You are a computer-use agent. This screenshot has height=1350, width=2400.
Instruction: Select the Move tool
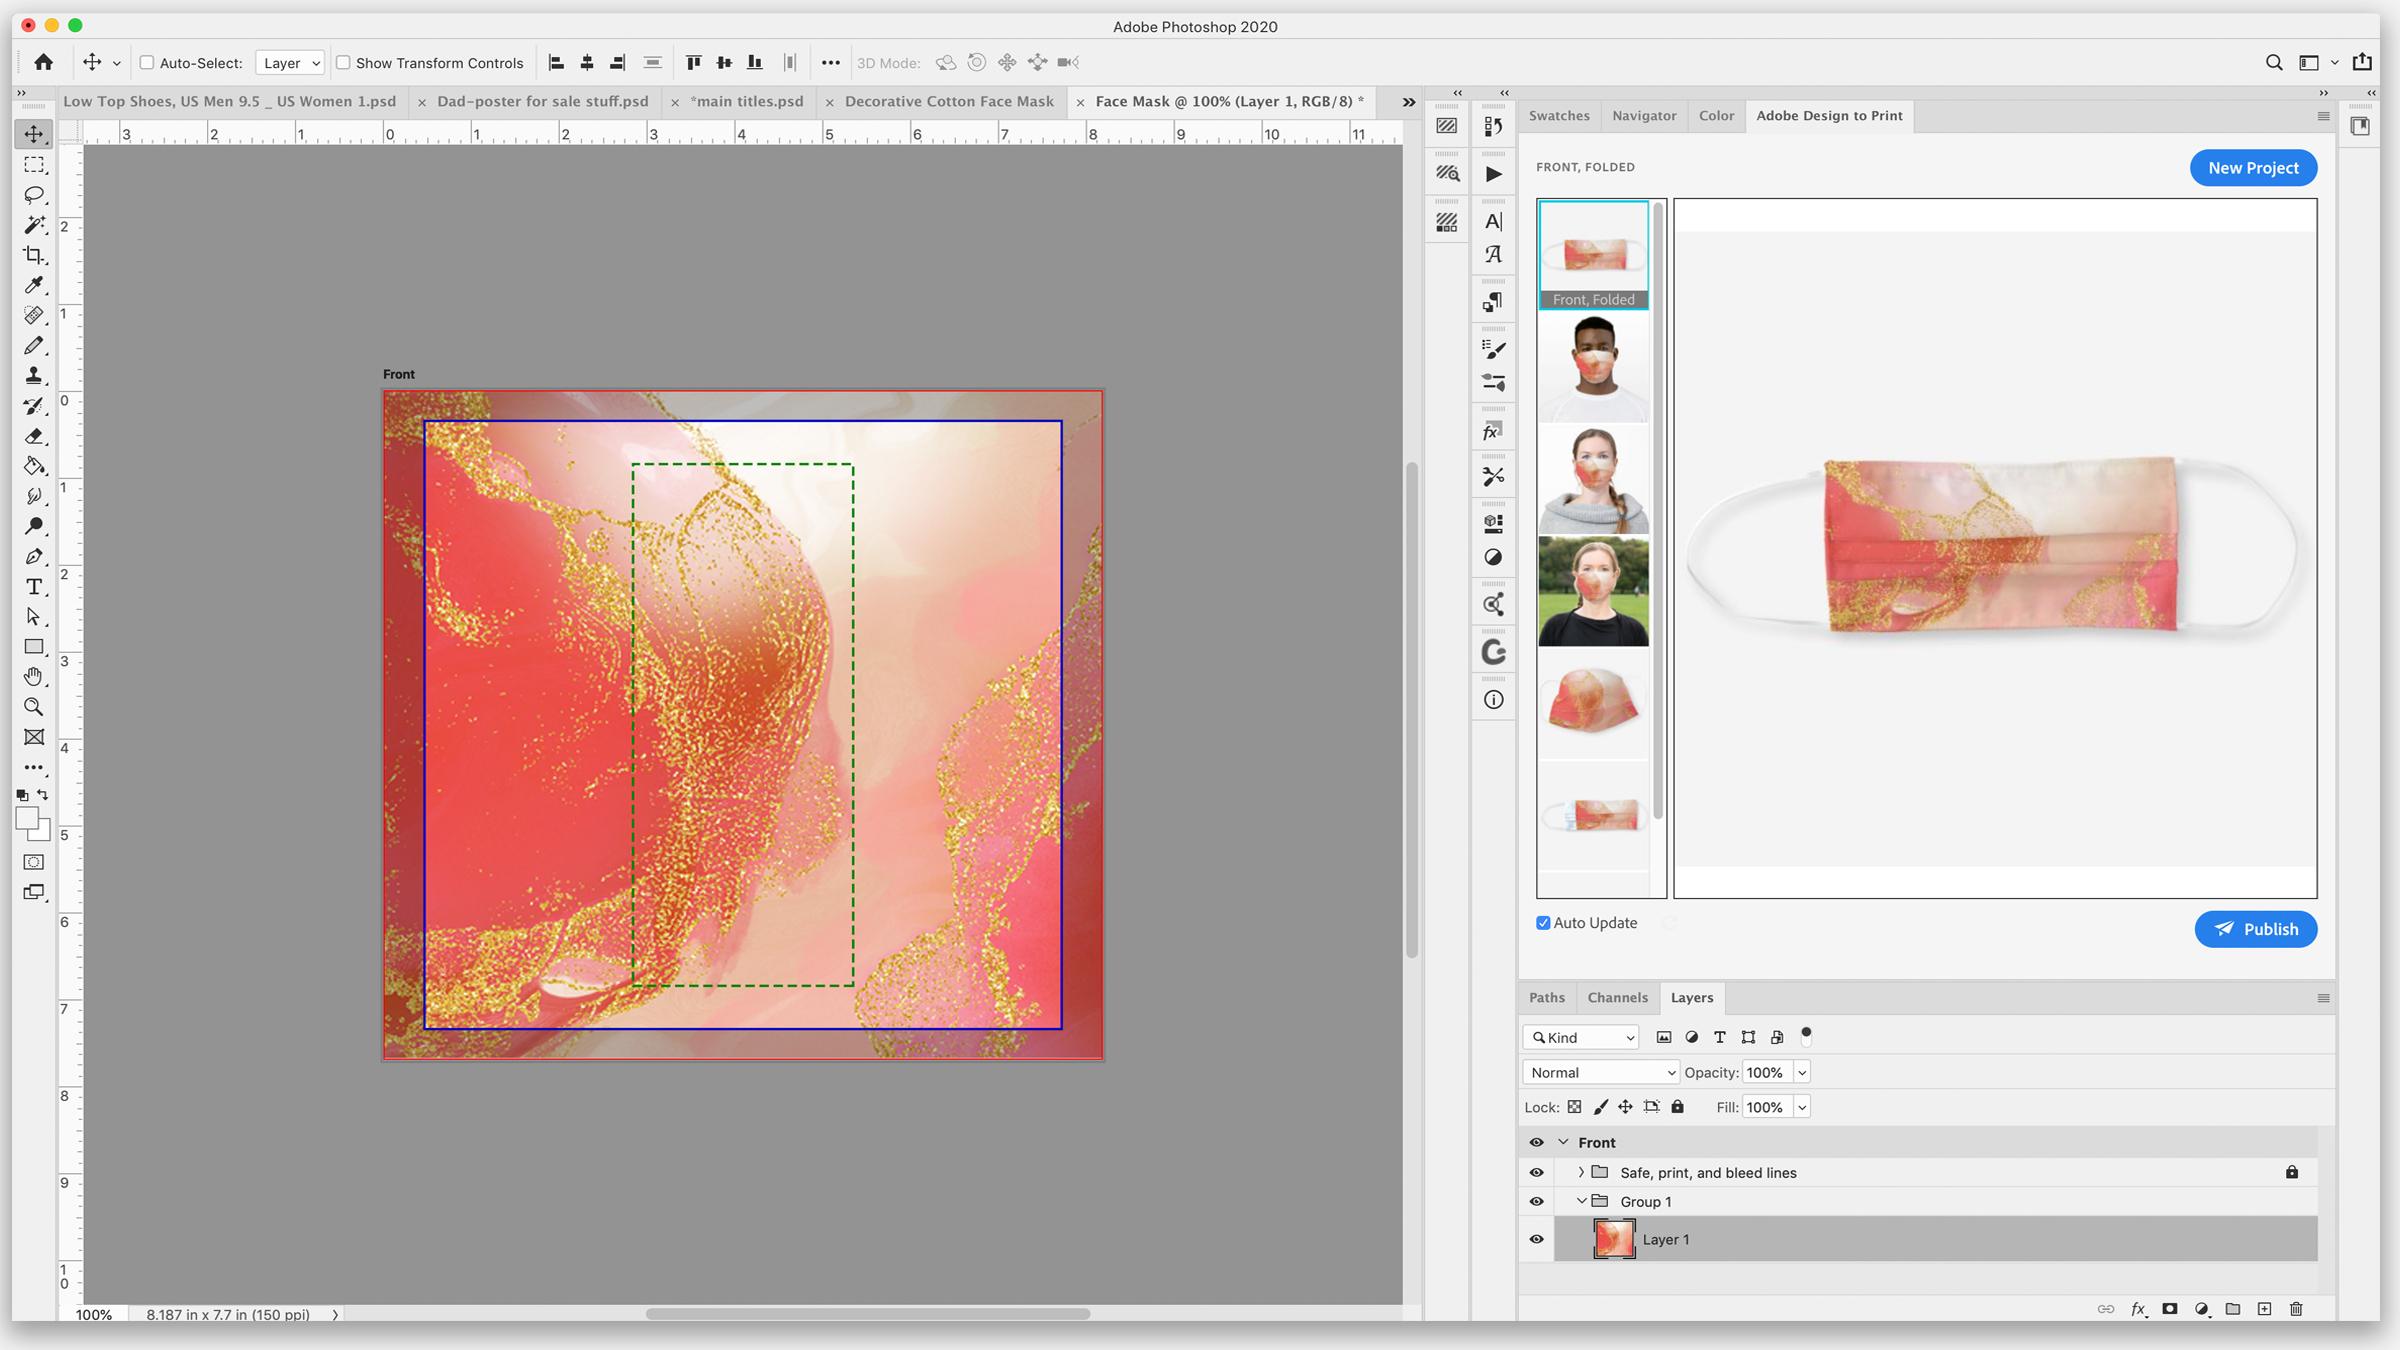[34, 134]
